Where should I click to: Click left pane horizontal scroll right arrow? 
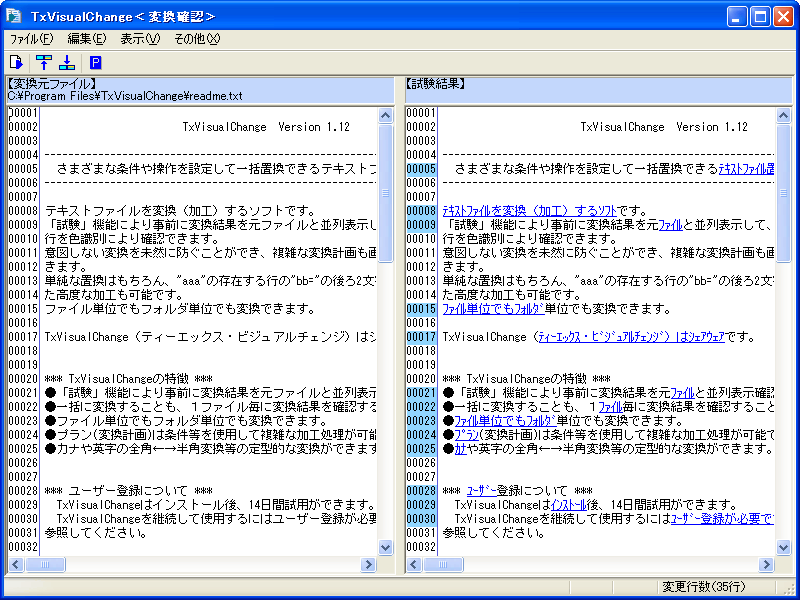coord(368,564)
